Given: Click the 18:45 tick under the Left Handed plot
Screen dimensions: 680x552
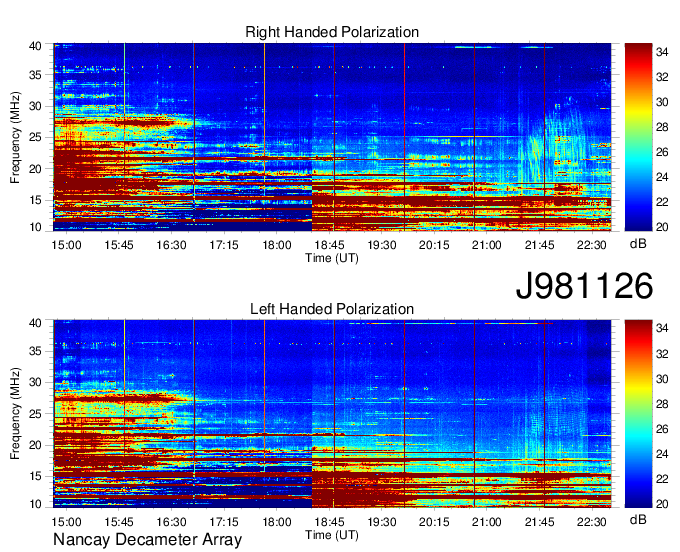Looking at the screenshot, I should tap(329, 522).
